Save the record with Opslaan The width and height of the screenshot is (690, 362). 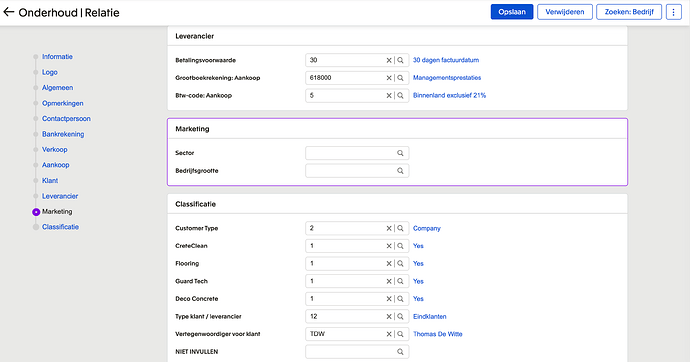pyautogui.click(x=512, y=12)
